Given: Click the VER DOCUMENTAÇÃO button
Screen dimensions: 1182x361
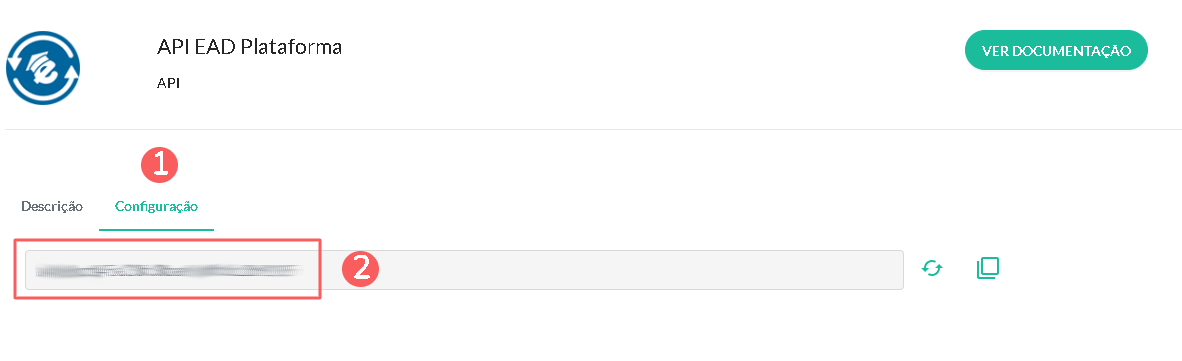Looking at the screenshot, I should (1056, 50).
